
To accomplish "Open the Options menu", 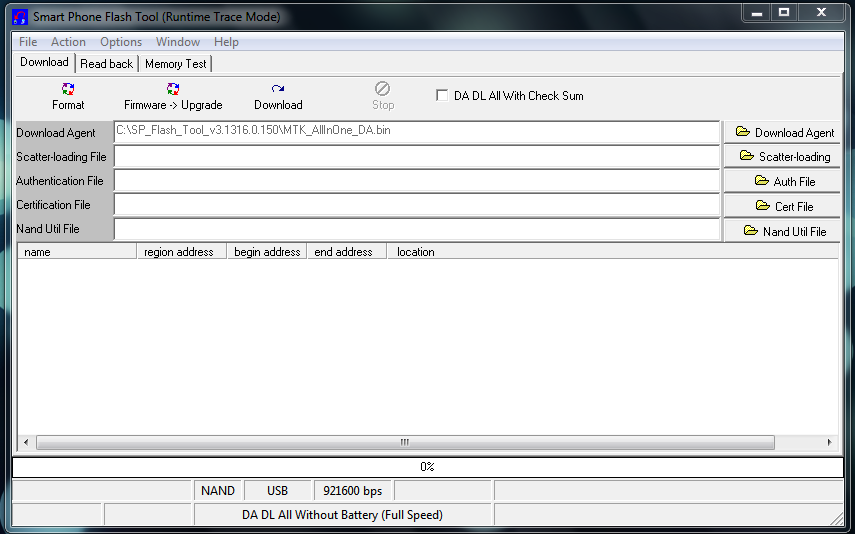I will click(121, 42).
